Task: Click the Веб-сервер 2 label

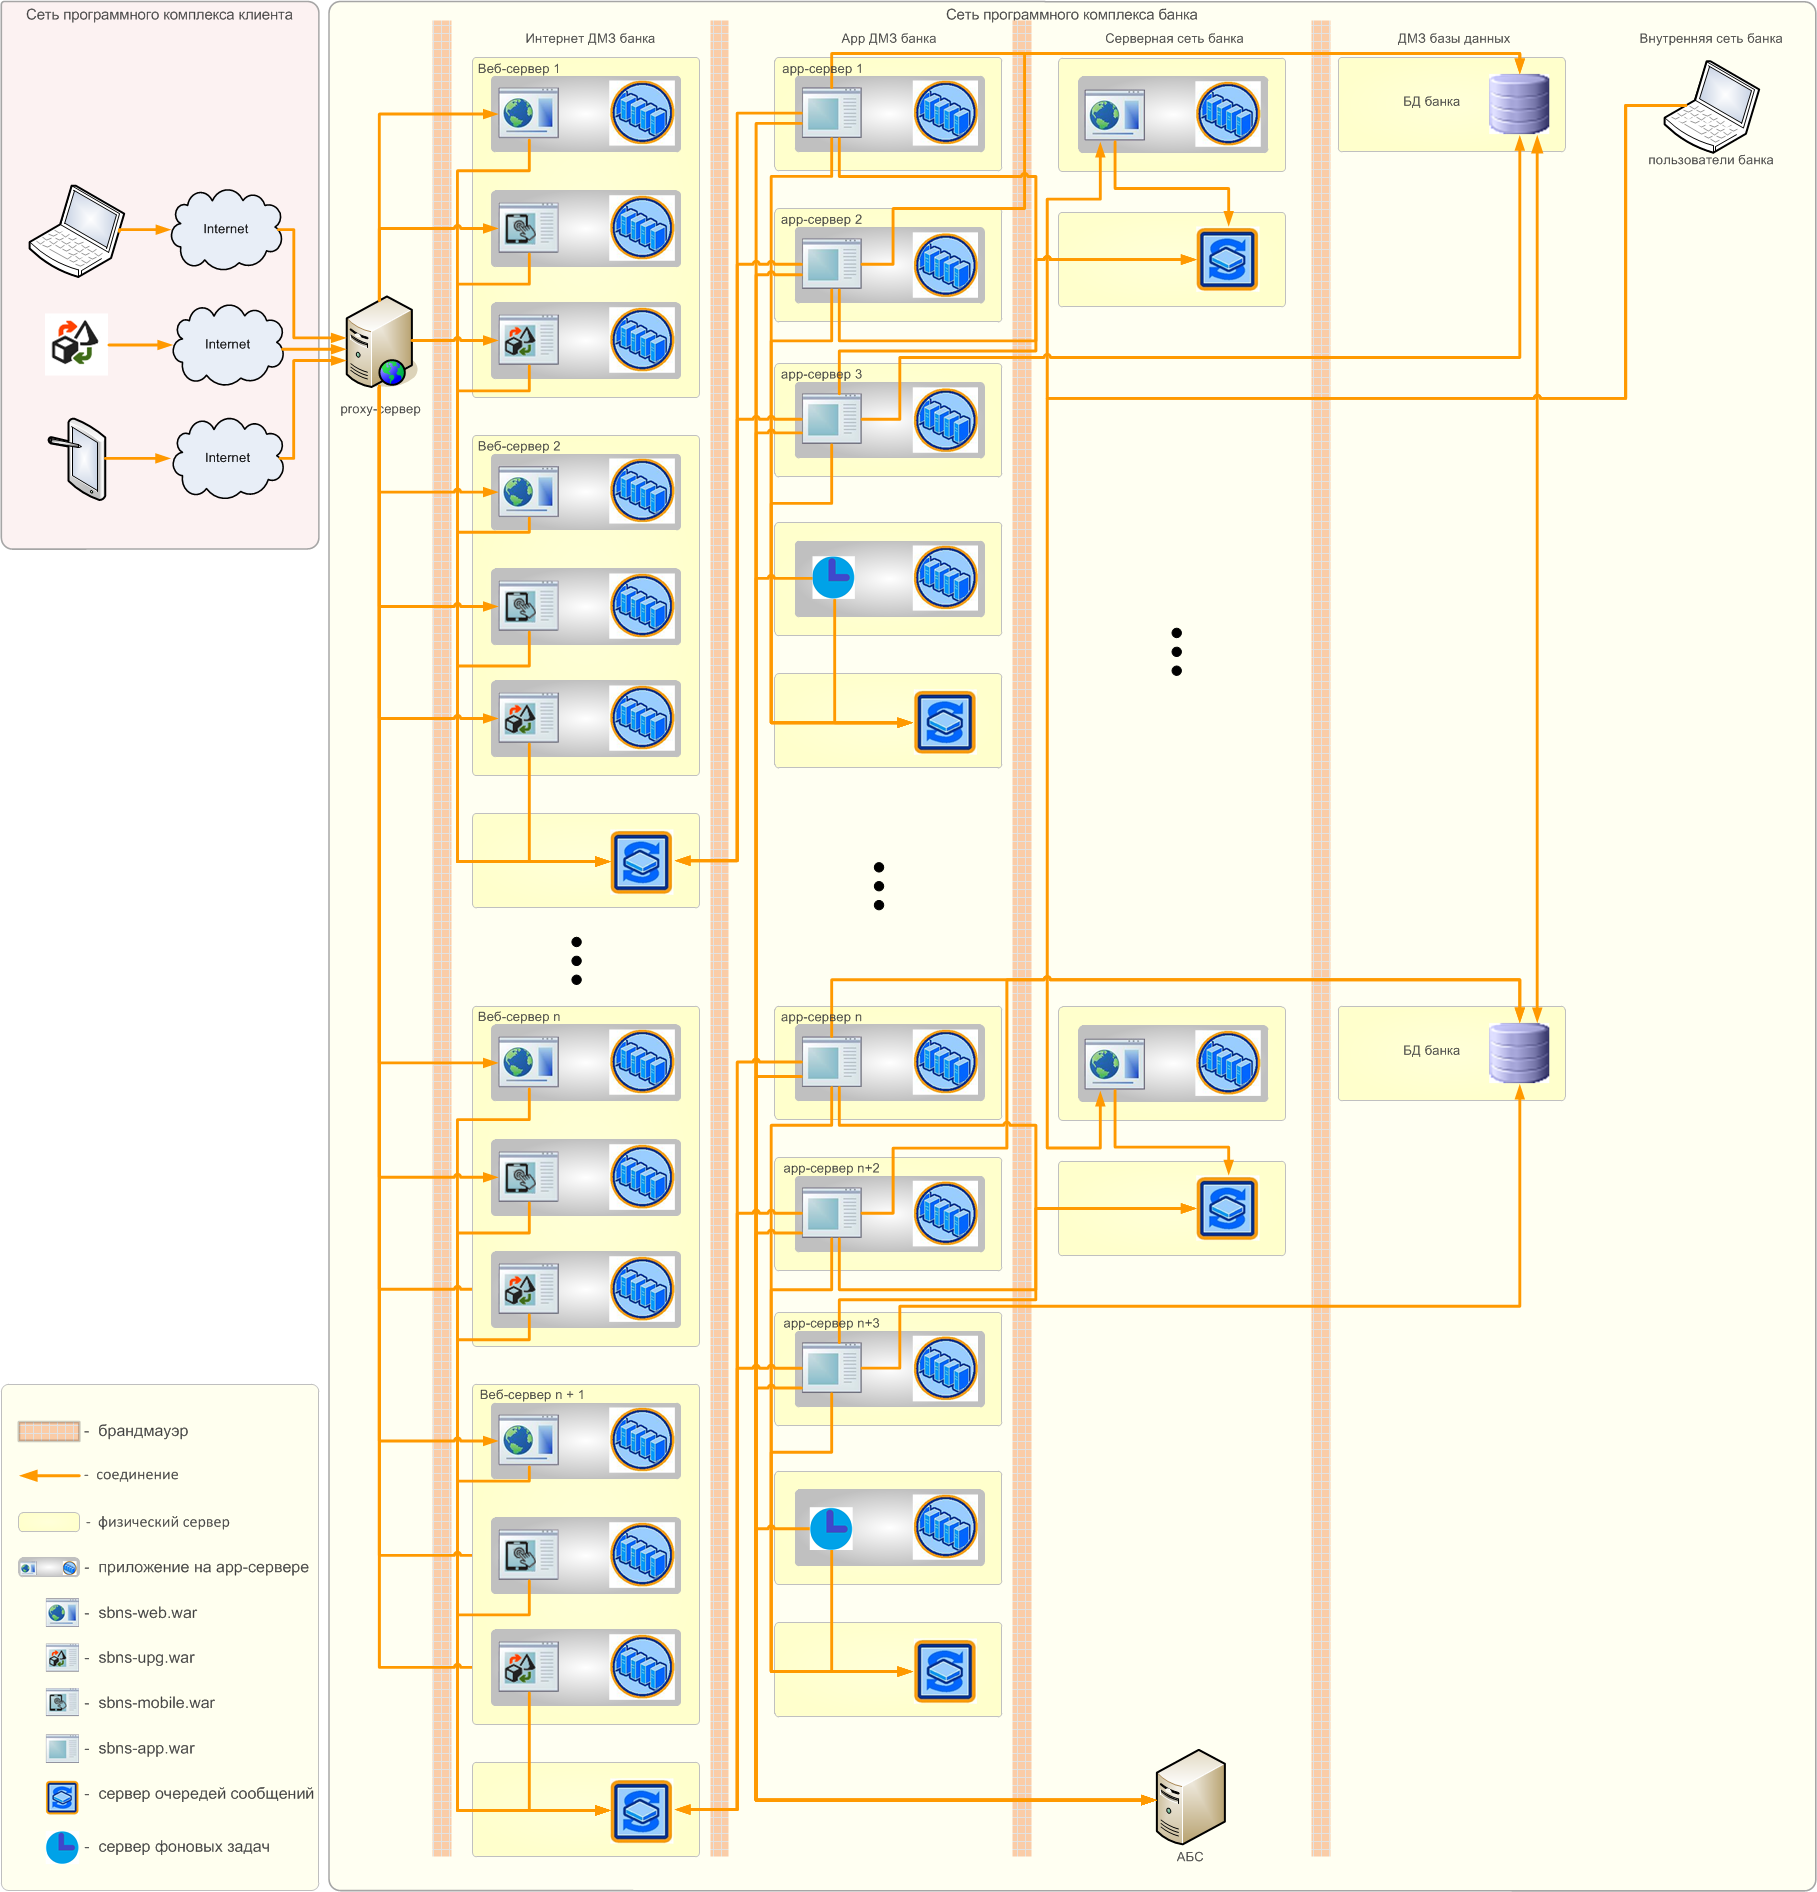Action: pos(518,446)
